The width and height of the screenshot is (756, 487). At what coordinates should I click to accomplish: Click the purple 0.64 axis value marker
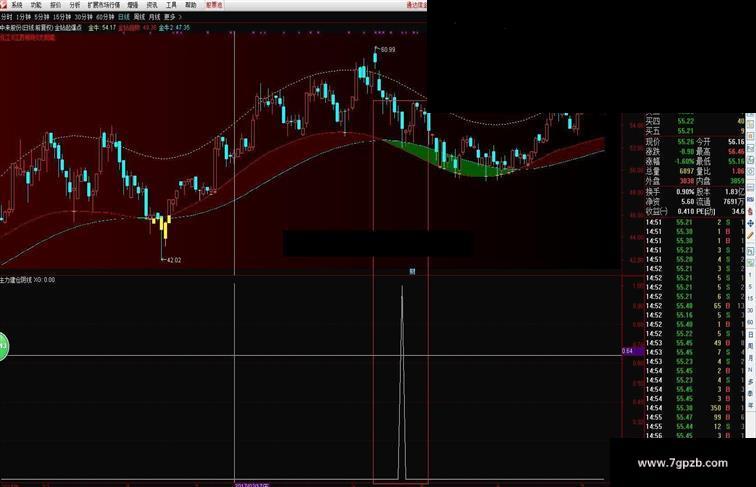tap(633, 351)
